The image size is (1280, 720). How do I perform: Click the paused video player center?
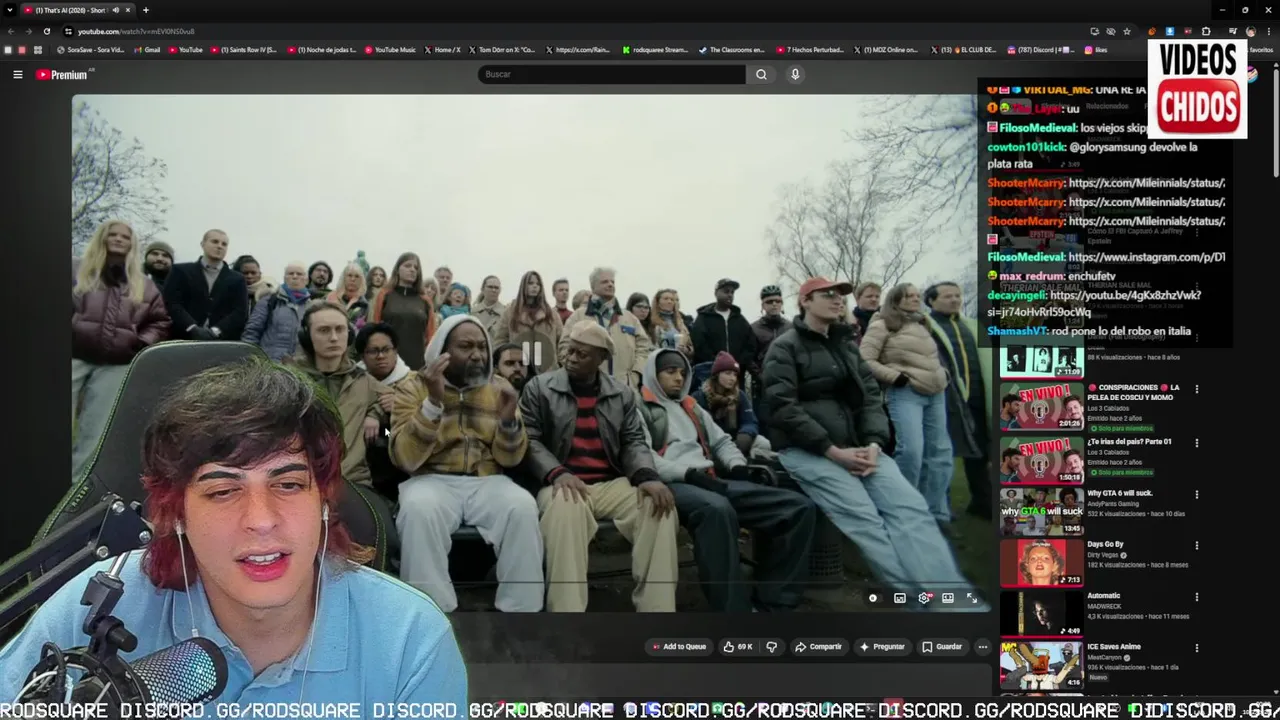tap(531, 352)
